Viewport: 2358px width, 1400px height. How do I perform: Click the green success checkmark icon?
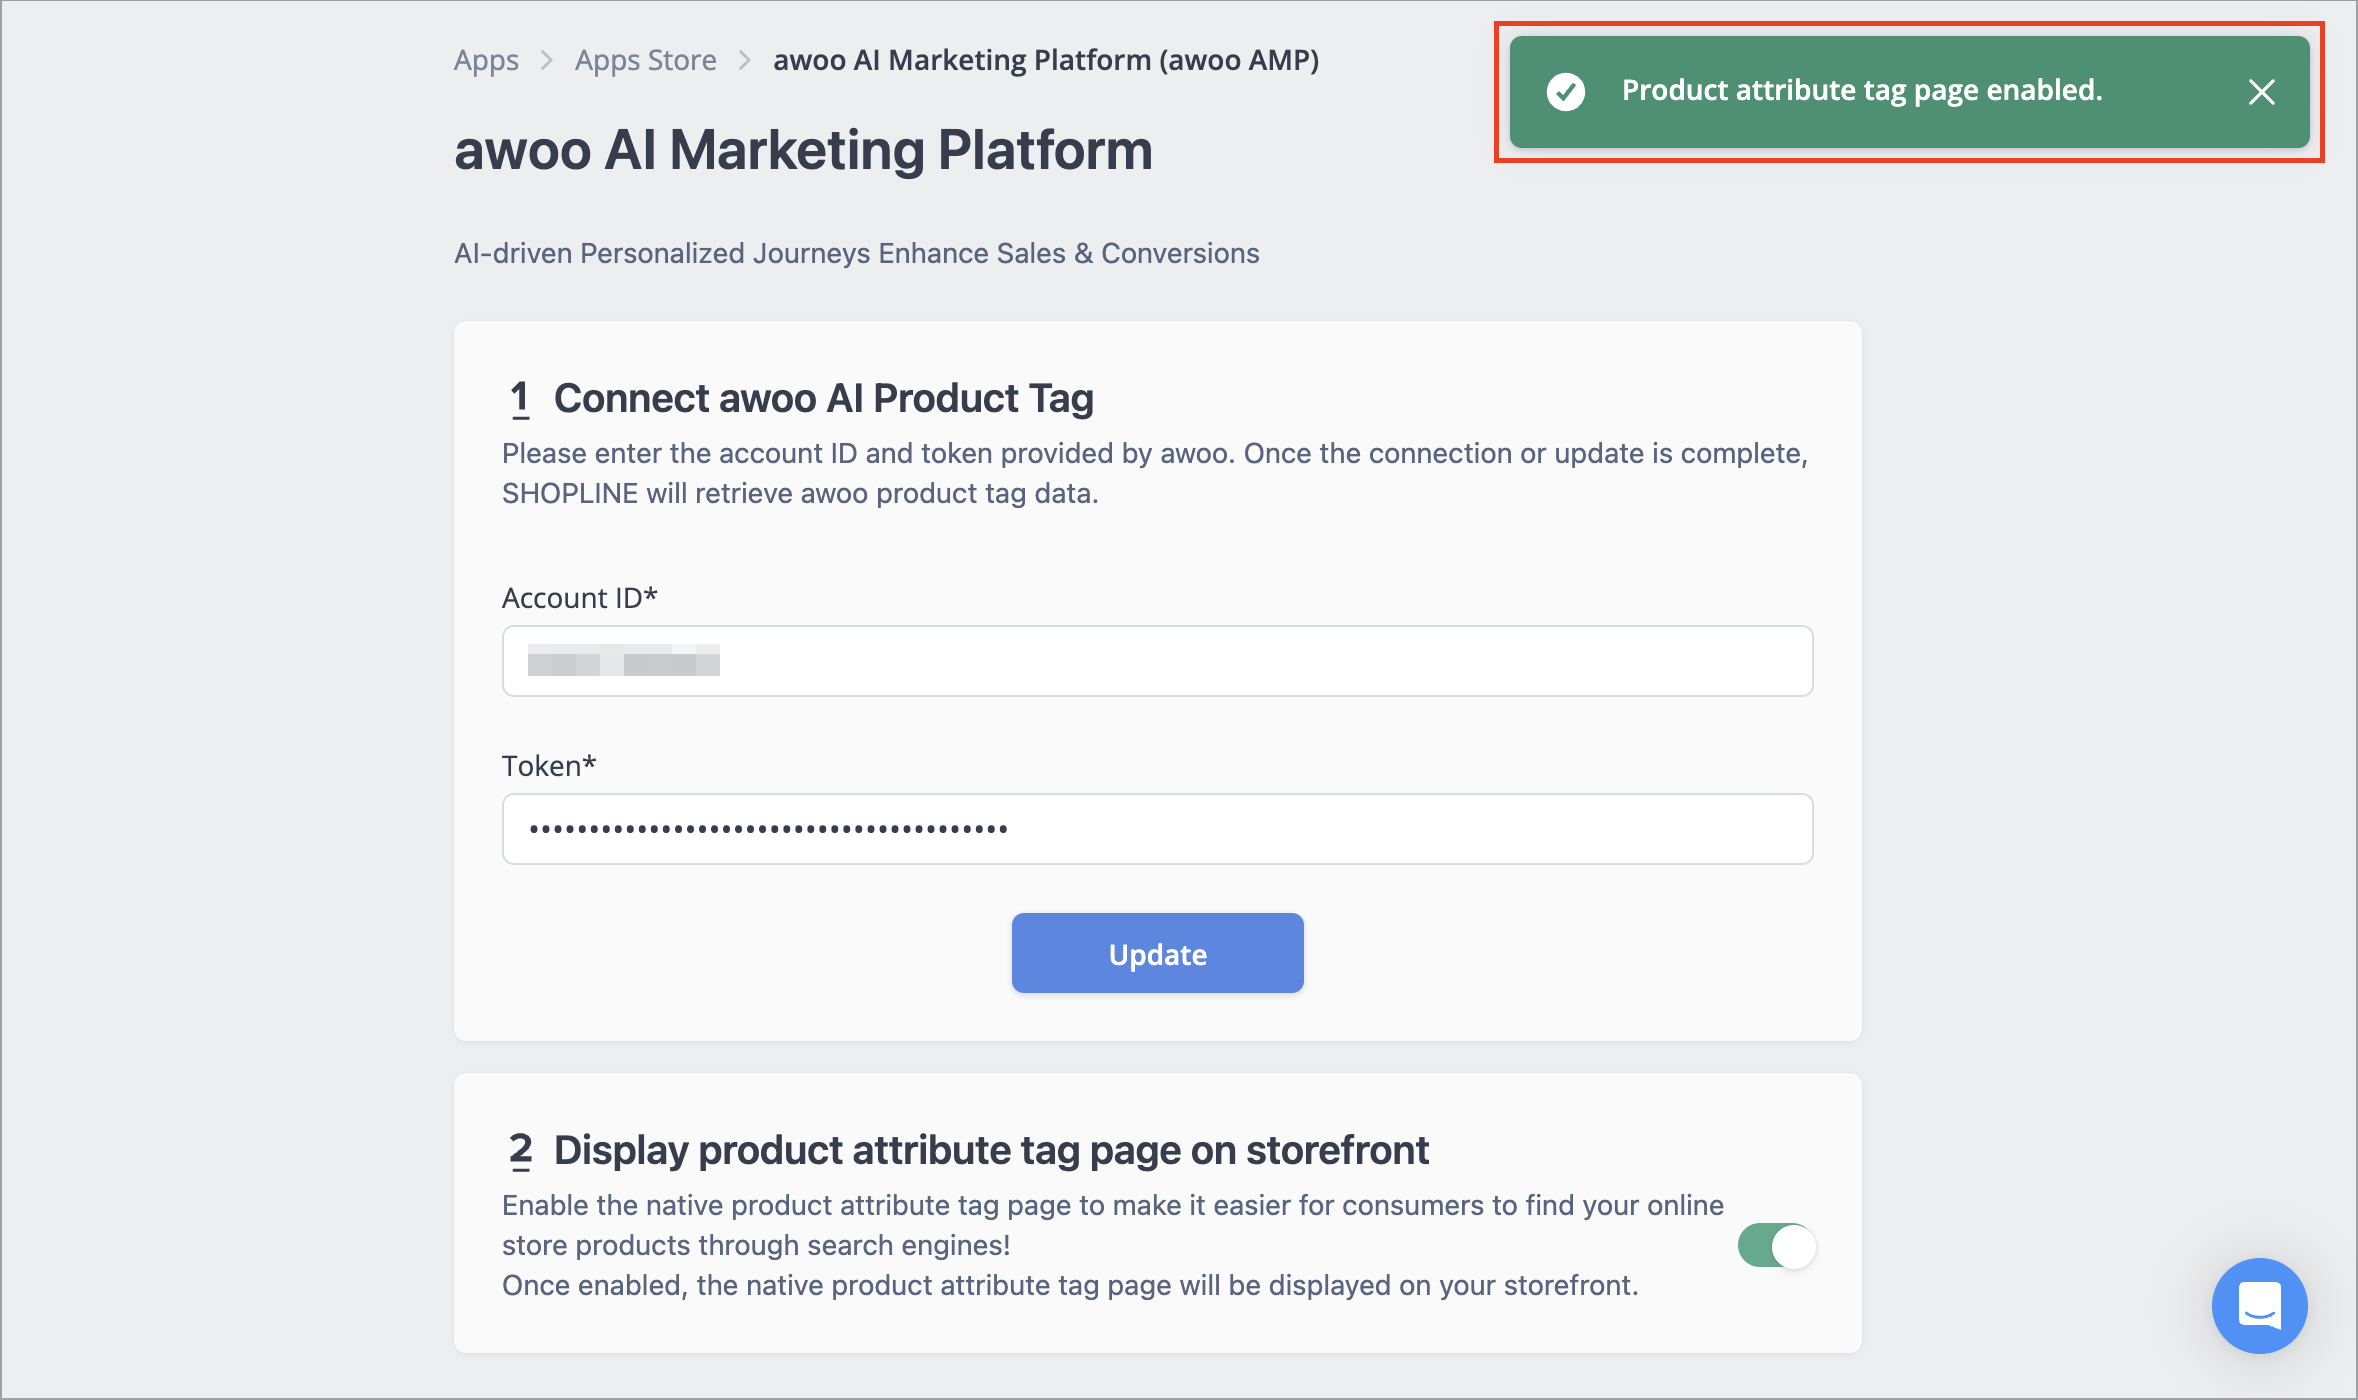(1565, 92)
